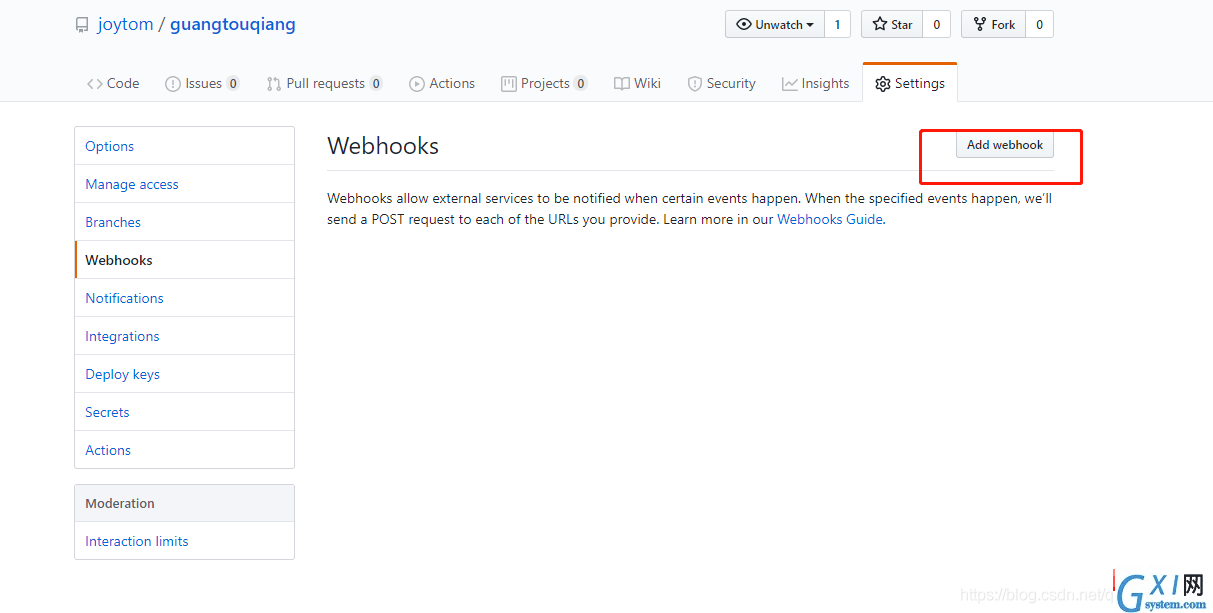Click the Add webhook button

coord(1005,145)
